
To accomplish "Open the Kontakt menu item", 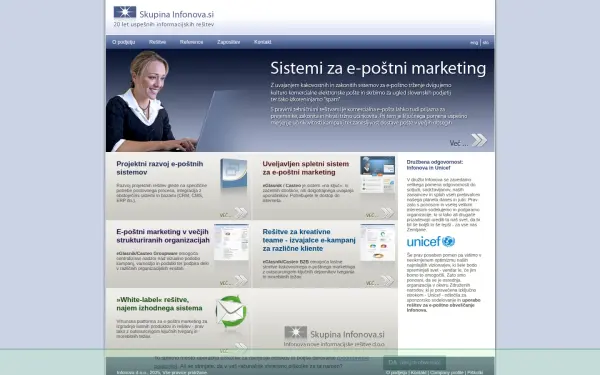I will point(262,42).
